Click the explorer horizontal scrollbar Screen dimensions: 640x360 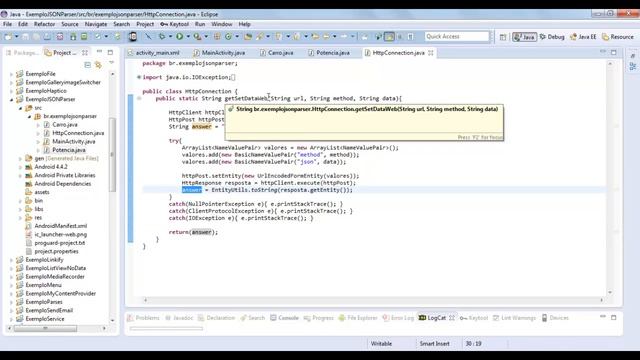pos(45,328)
